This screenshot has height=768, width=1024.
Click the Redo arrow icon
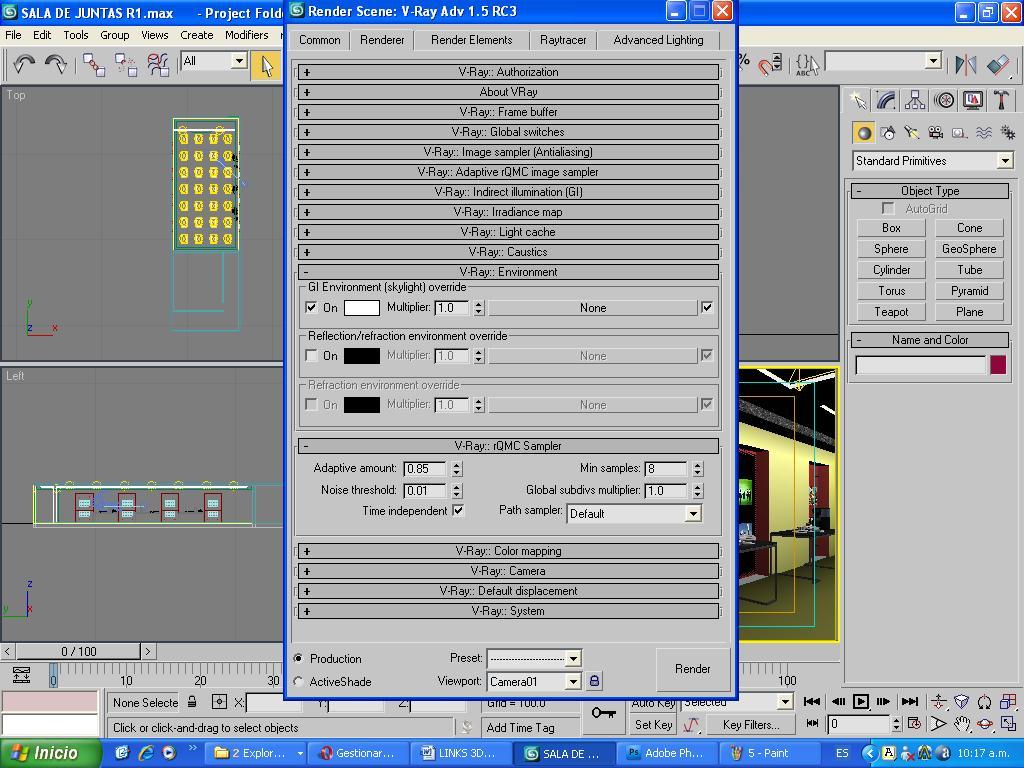tap(56, 64)
